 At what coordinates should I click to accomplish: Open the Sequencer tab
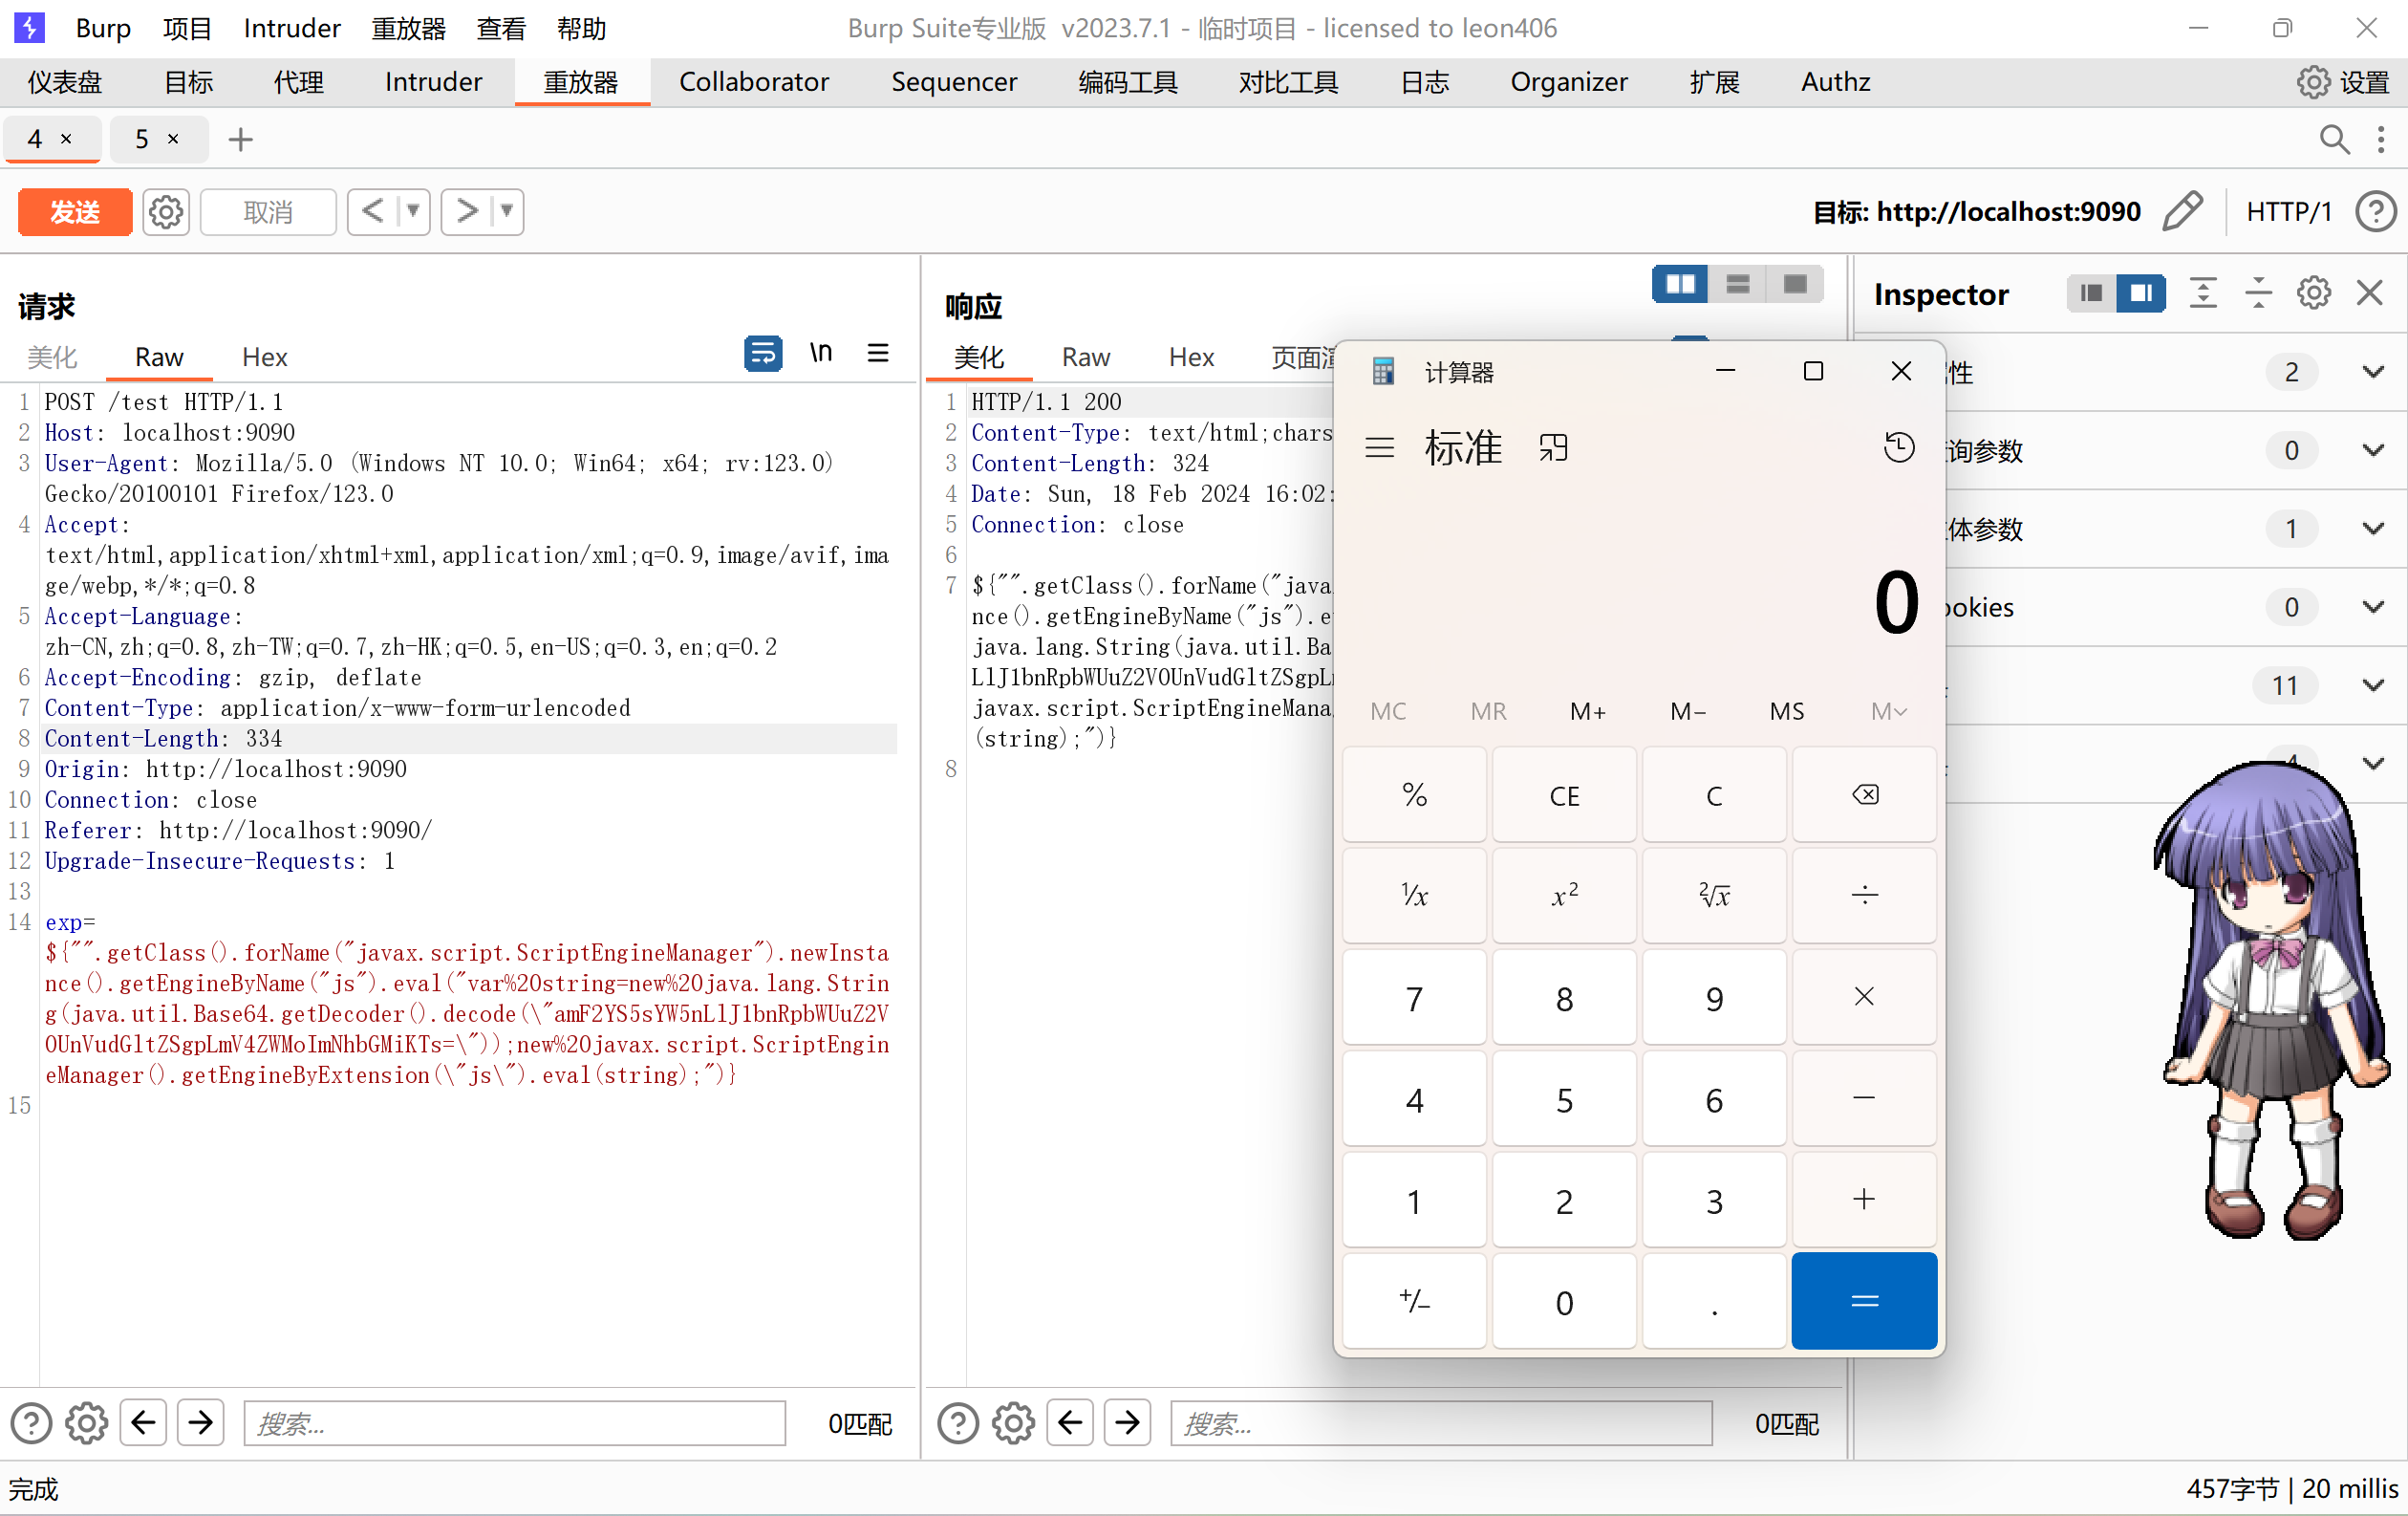point(954,82)
